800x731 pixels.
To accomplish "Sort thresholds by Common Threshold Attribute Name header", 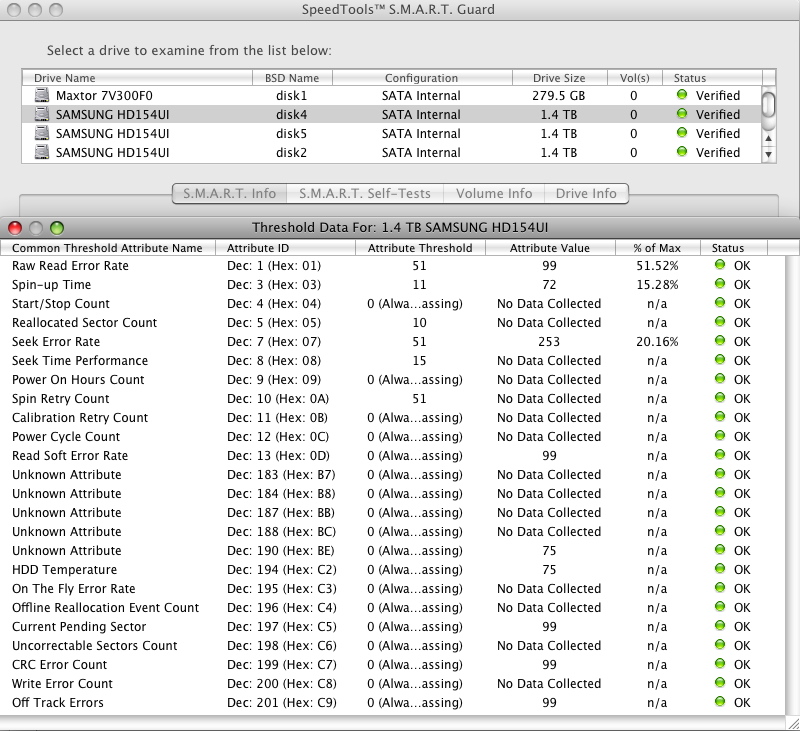I will pos(107,248).
